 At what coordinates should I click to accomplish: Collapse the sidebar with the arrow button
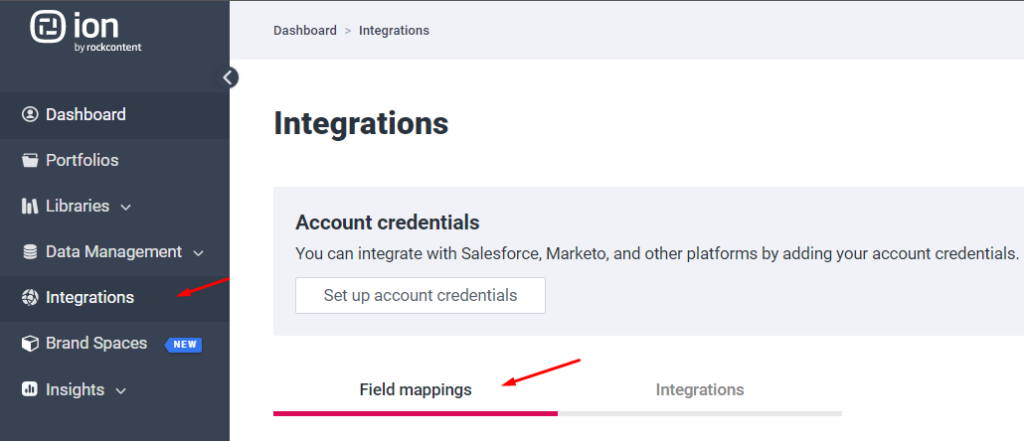point(230,77)
